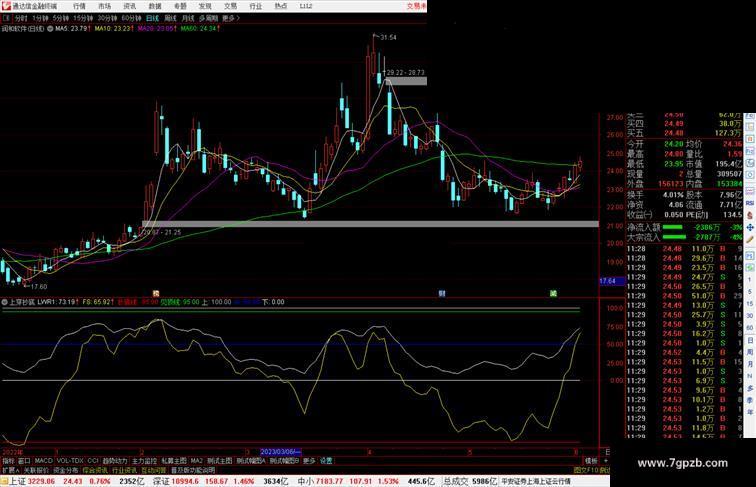This screenshot has width=756, height=487.
Task: Switch to 5分钟 period tab
Action: click(x=61, y=18)
